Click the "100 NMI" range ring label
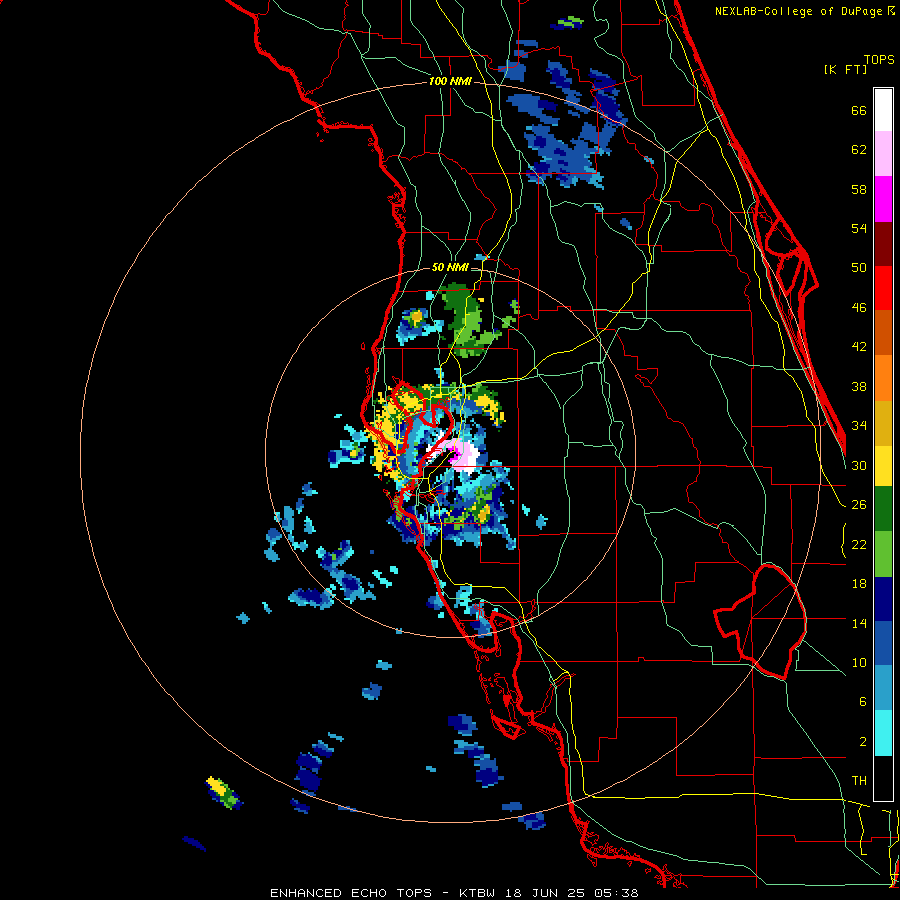This screenshot has height=900, width=900. 450,82
